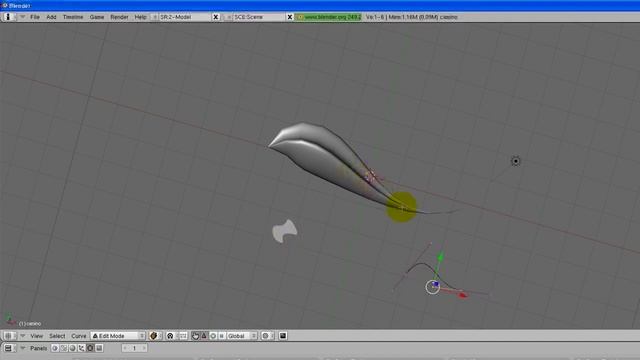Toggle move object centers only button
This screenshot has width=640, height=360.
pyautogui.click(x=183, y=336)
